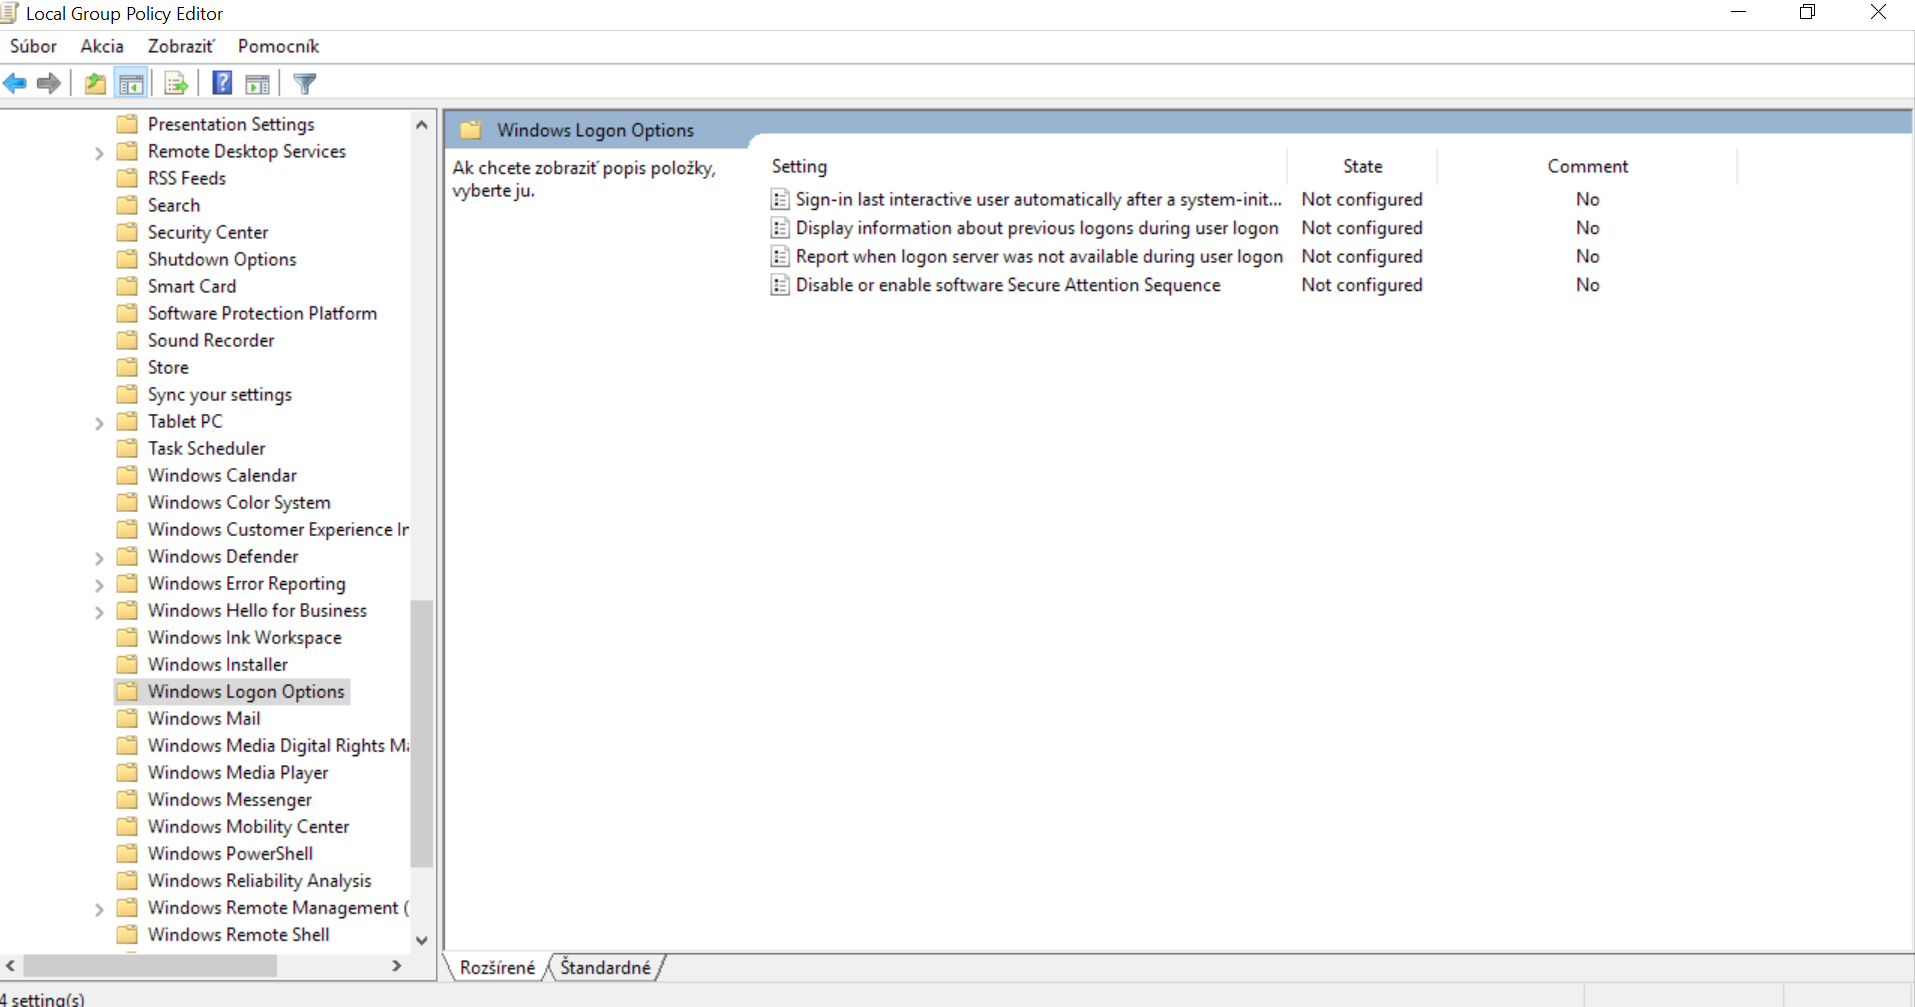Select the Windows Calendar folder
Image resolution: width=1915 pixels, height=1007 pixels.
222,475
